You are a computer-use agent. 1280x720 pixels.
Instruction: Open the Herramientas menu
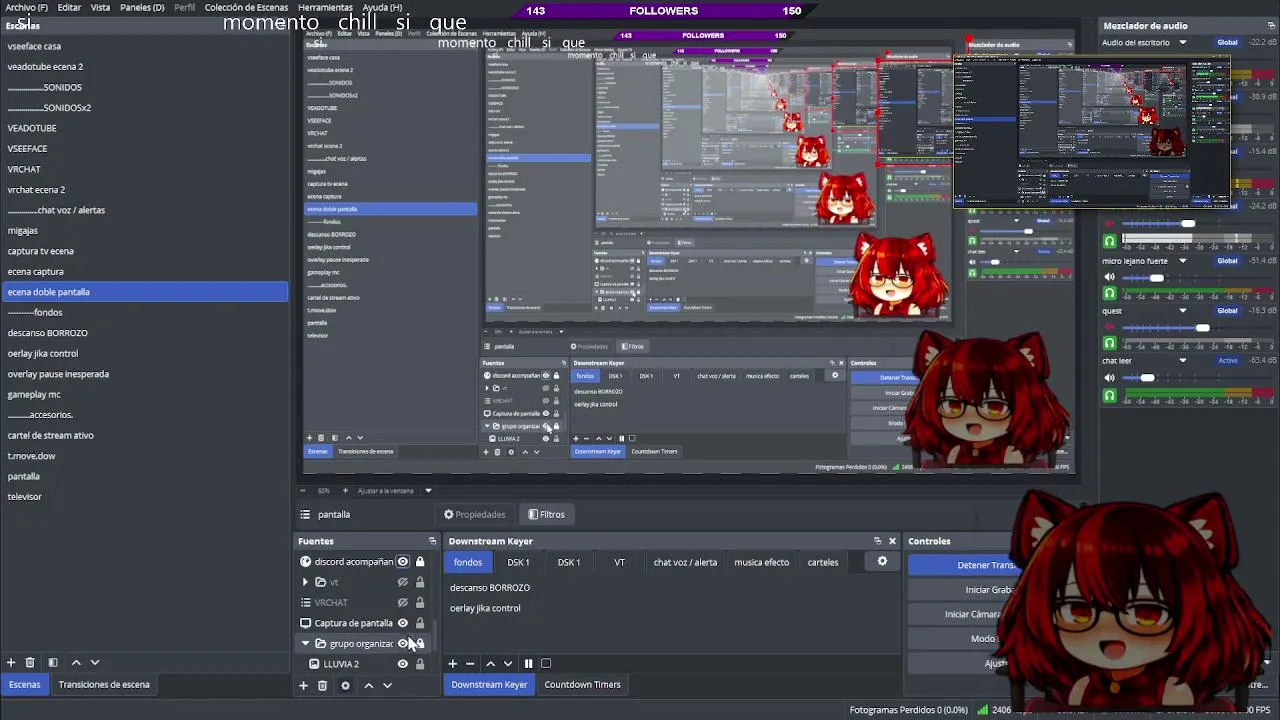(325, 7)
